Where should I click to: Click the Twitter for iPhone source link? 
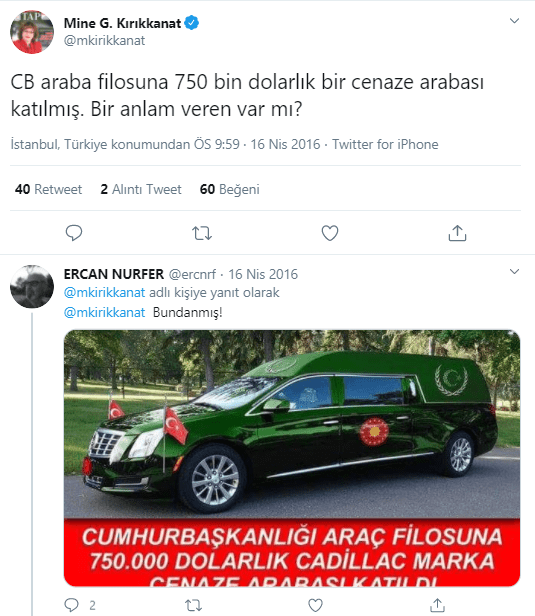385,144
